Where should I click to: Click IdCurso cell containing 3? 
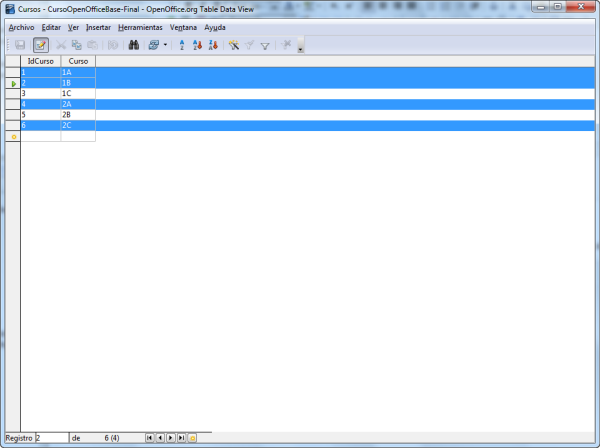pyautogui.click(x=41, y=93)
